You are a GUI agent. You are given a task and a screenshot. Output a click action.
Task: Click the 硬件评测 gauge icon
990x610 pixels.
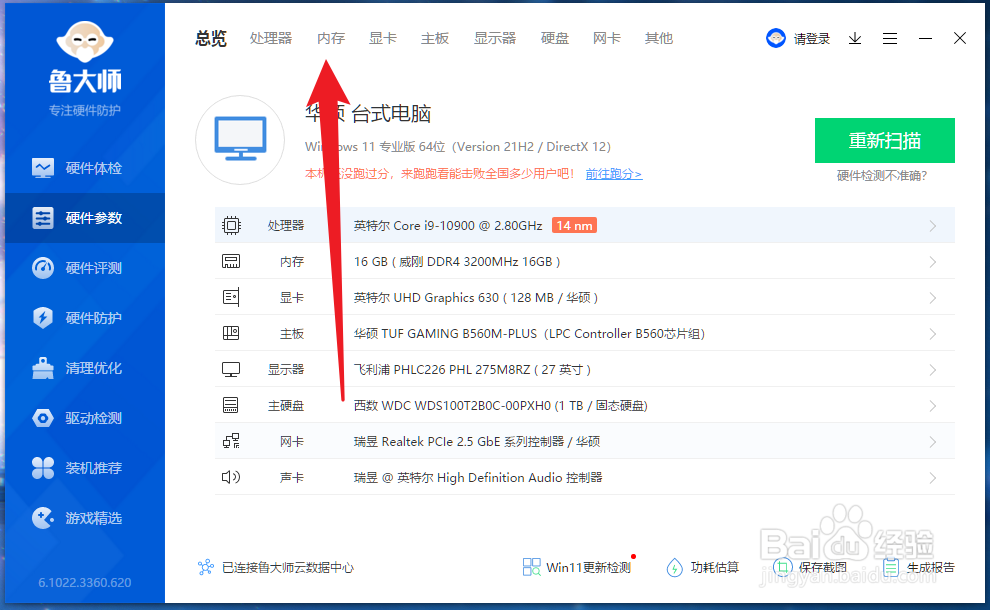pos(43,268)
